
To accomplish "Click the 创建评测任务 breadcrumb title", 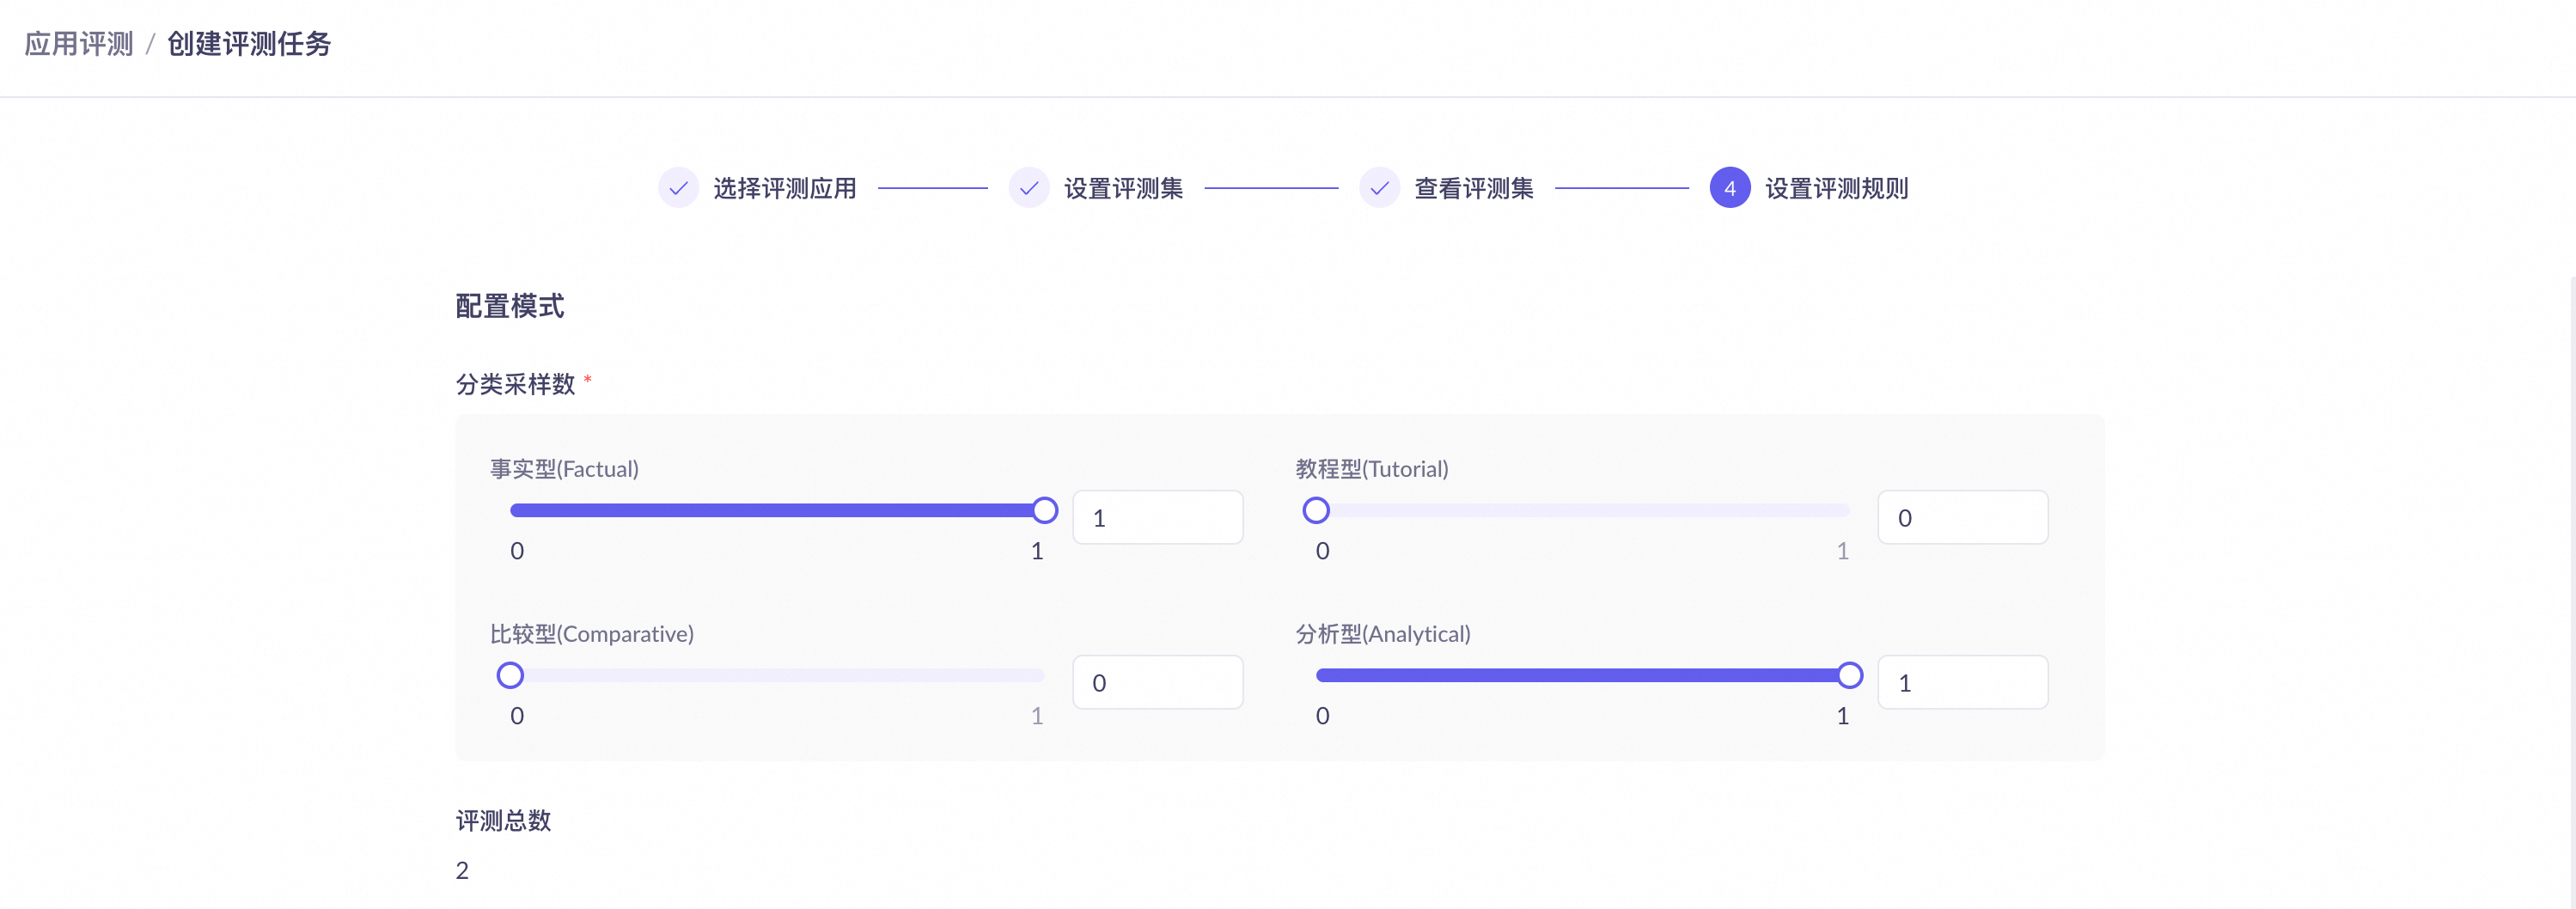I will (x=249, y=44).
